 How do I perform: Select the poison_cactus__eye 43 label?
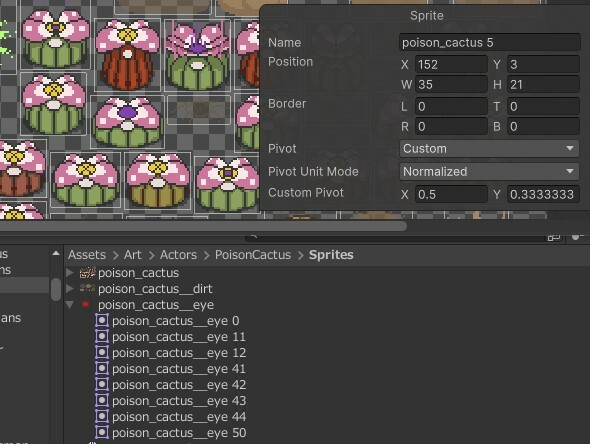pos(179,401)
